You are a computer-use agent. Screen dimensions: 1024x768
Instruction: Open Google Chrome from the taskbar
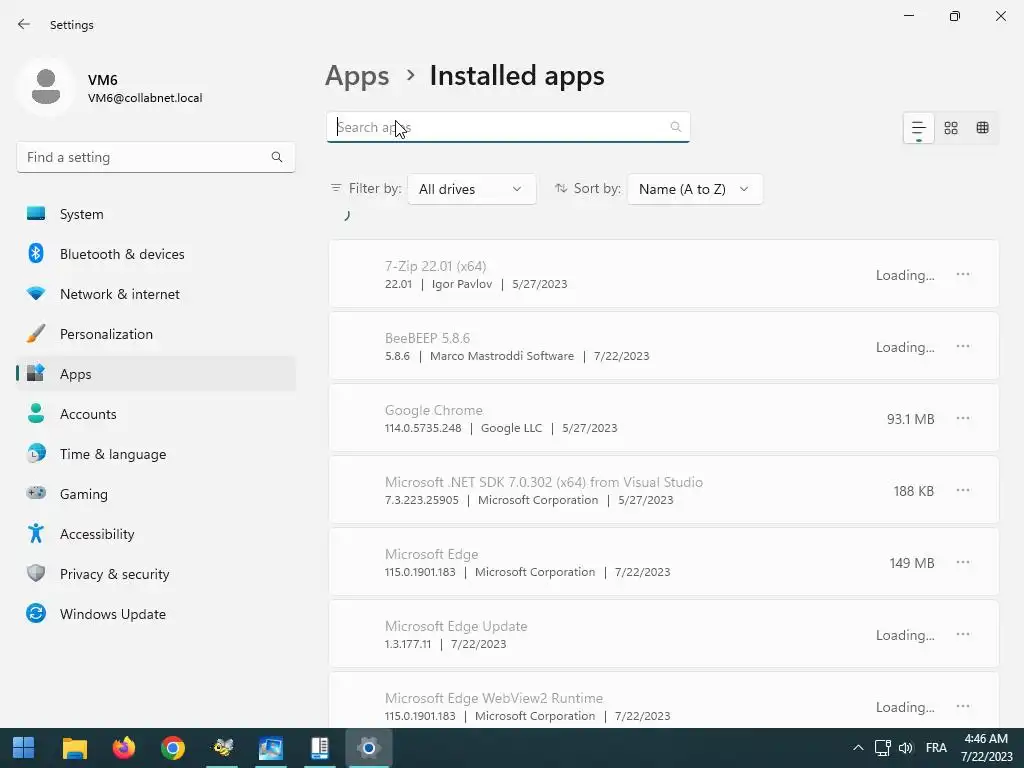173,748
